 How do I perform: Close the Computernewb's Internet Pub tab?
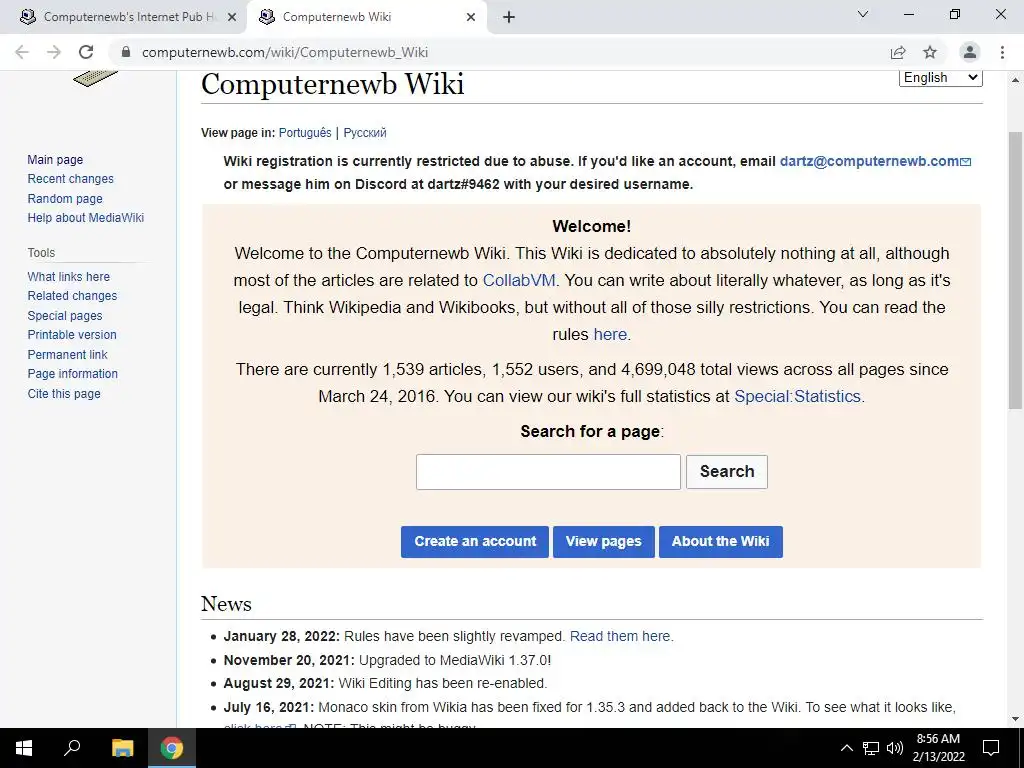point(232,17)
